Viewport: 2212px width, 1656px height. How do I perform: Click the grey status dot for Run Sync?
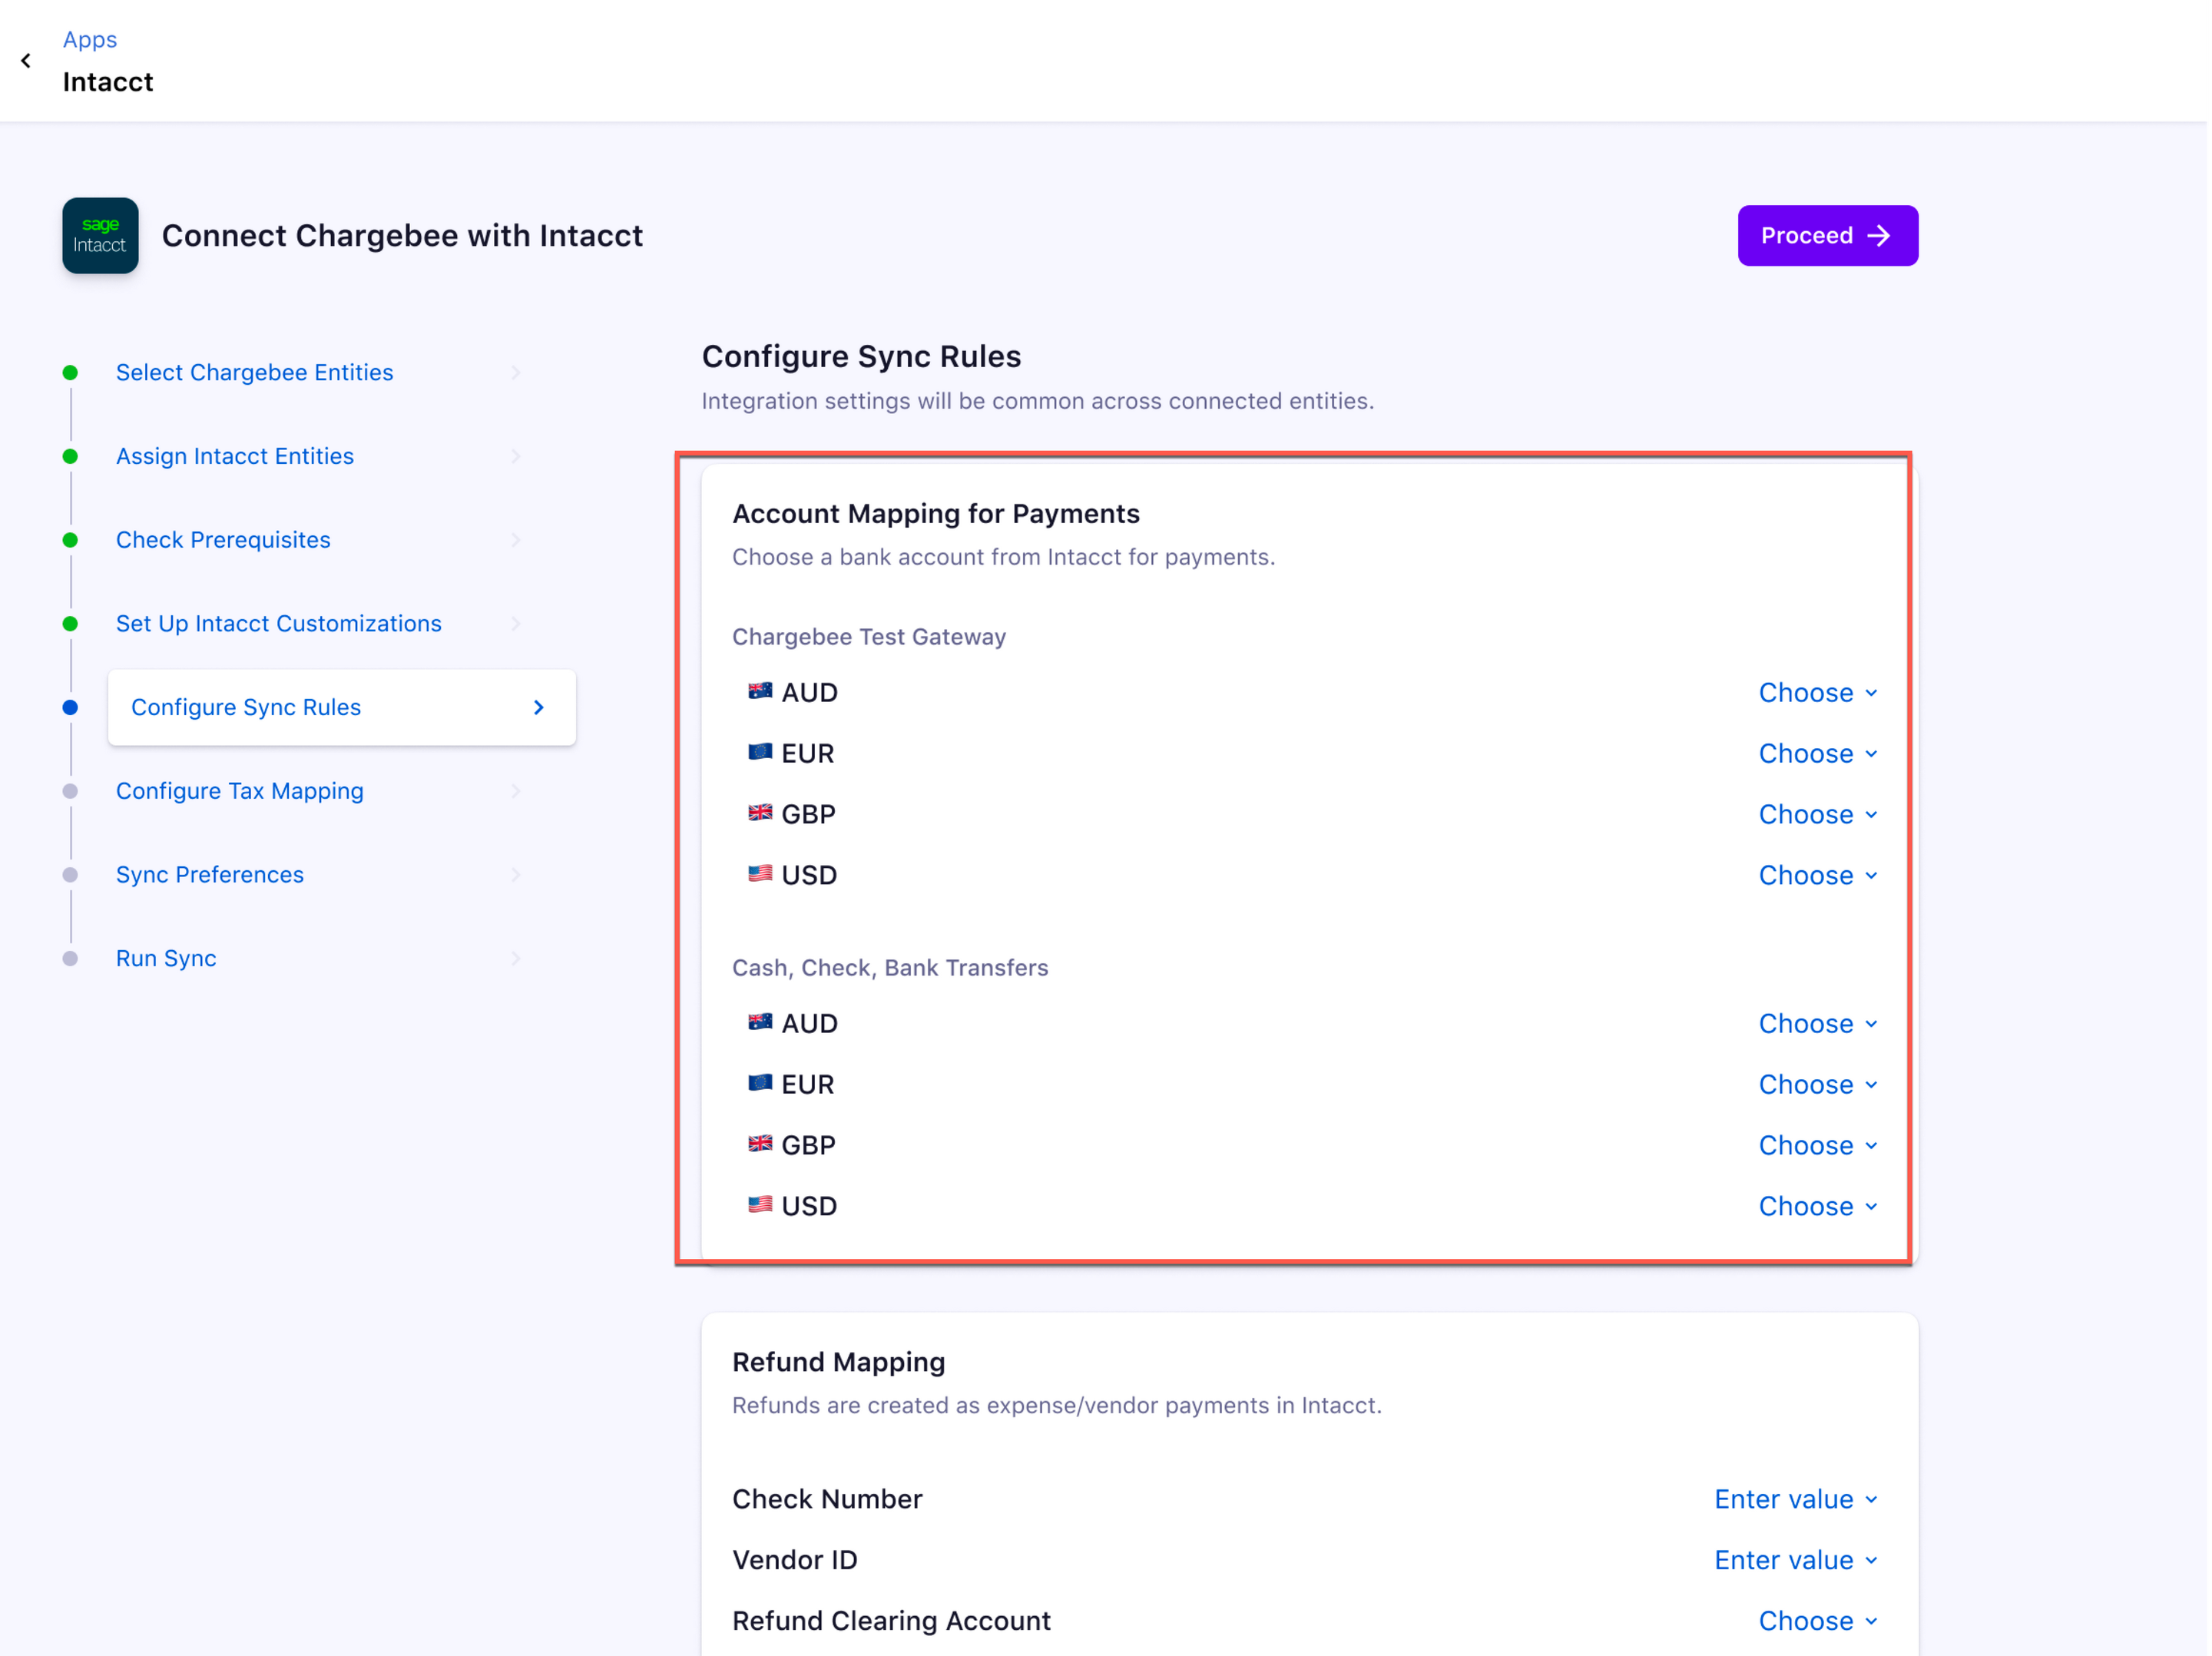point(70,960)
